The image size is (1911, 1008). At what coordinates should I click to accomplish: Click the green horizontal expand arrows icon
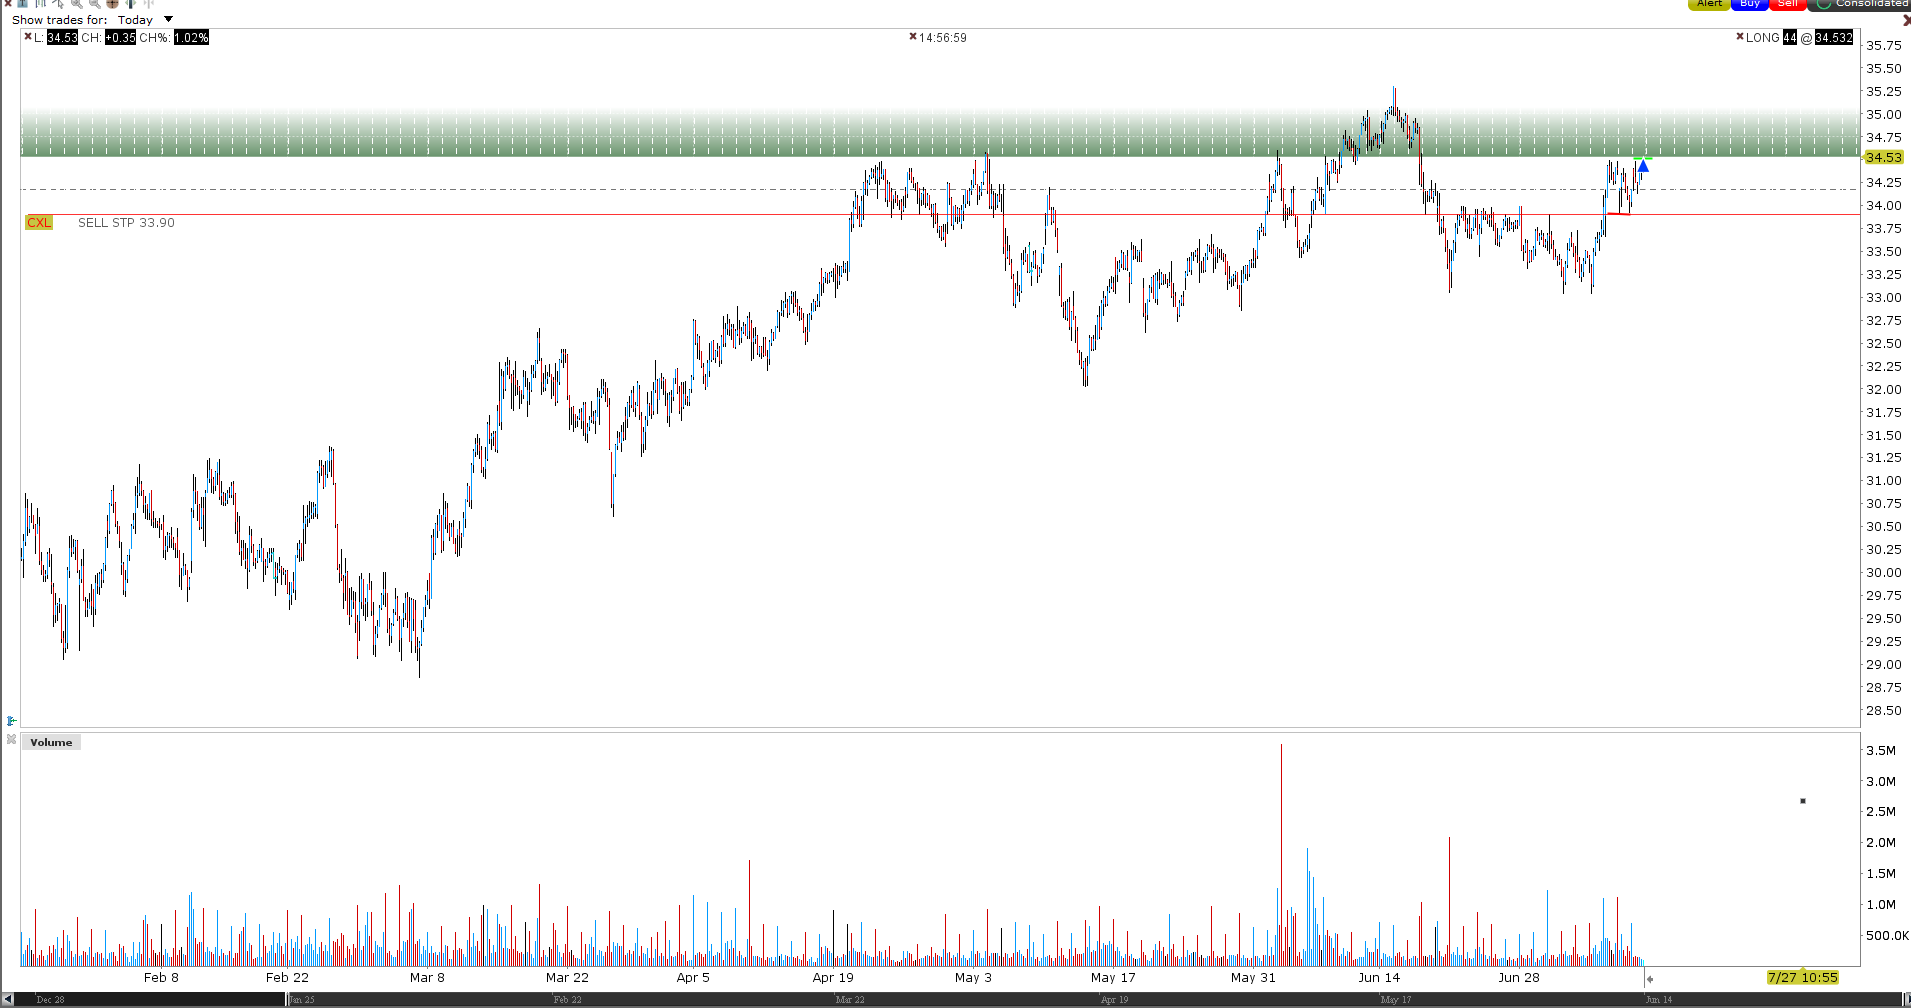130,3
